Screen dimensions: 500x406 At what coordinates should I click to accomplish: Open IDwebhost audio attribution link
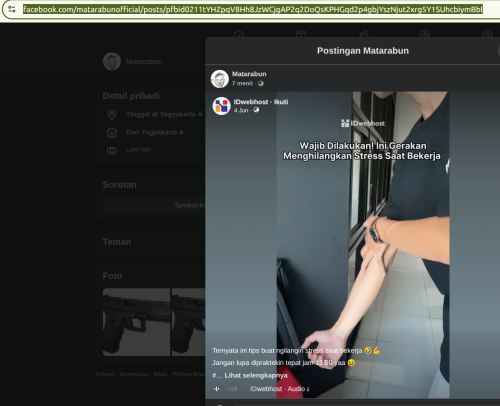(x=279, y=389)
